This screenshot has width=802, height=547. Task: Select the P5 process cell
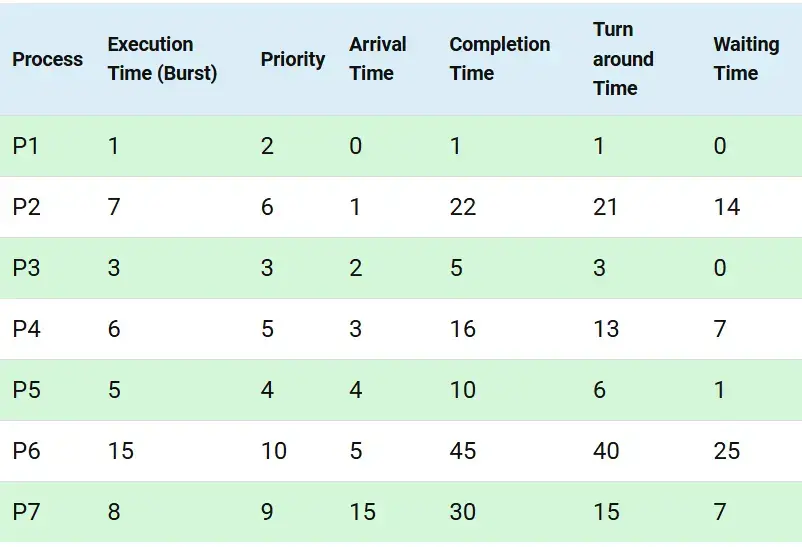(x=26, y=390)
